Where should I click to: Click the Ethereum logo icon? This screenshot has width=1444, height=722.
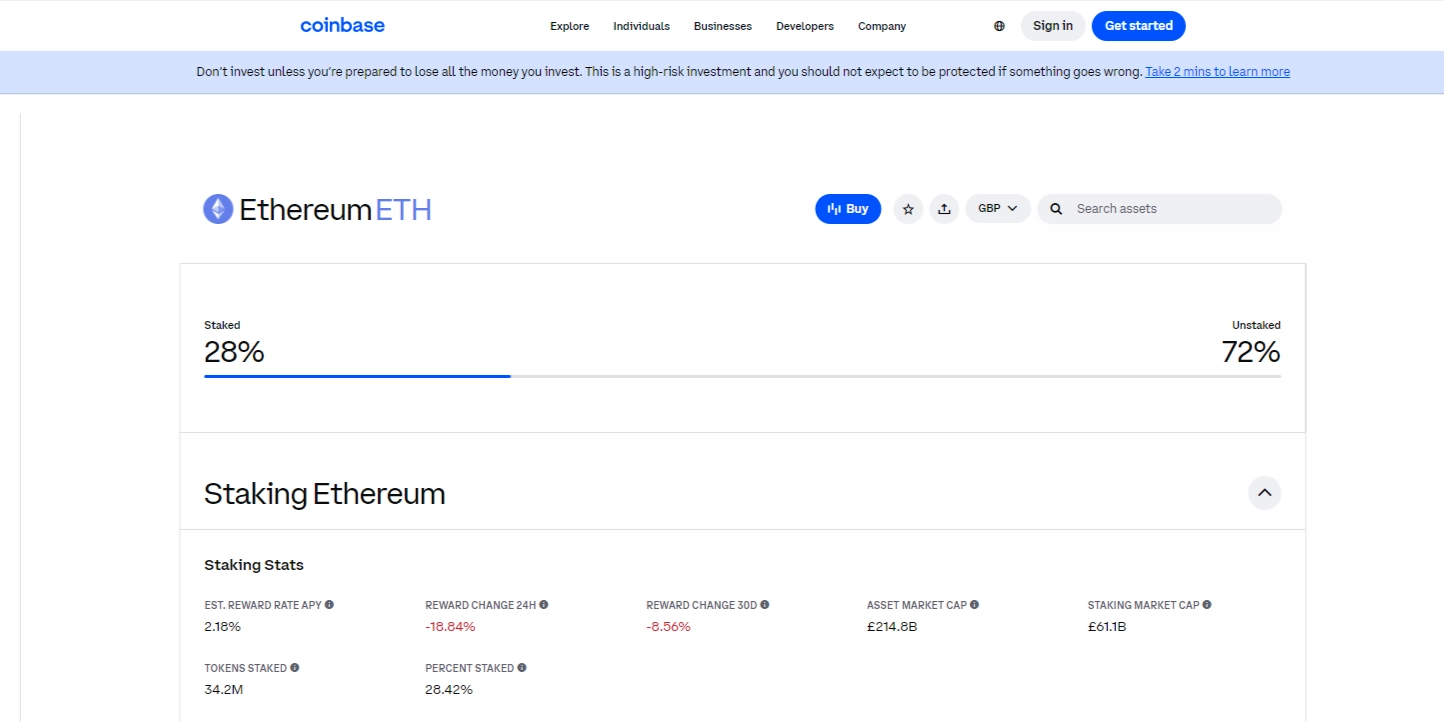pos(218,209)
